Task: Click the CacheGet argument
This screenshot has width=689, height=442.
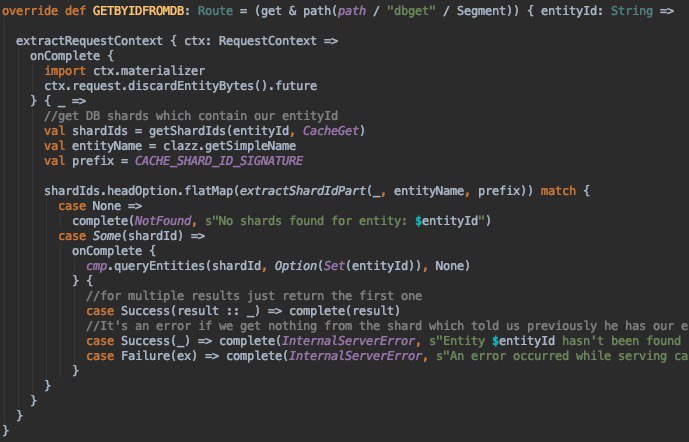Action: click(330, 131)
